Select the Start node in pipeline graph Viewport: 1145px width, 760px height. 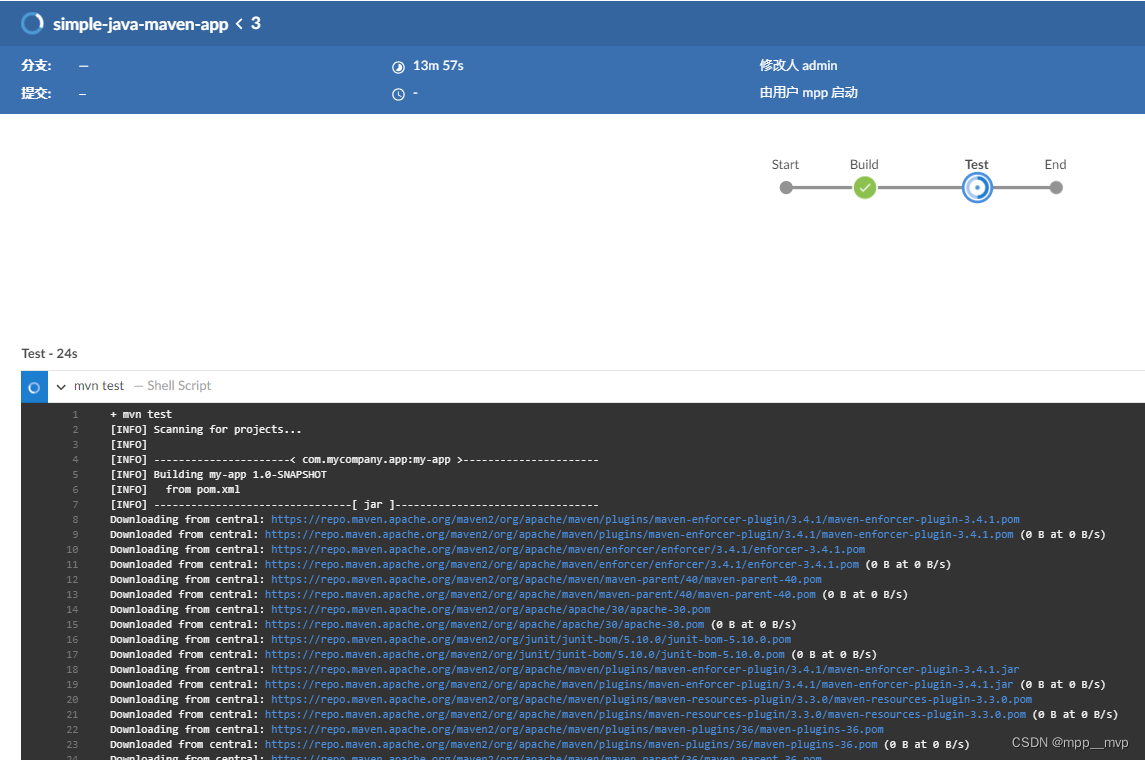click(x=786, y=188)
